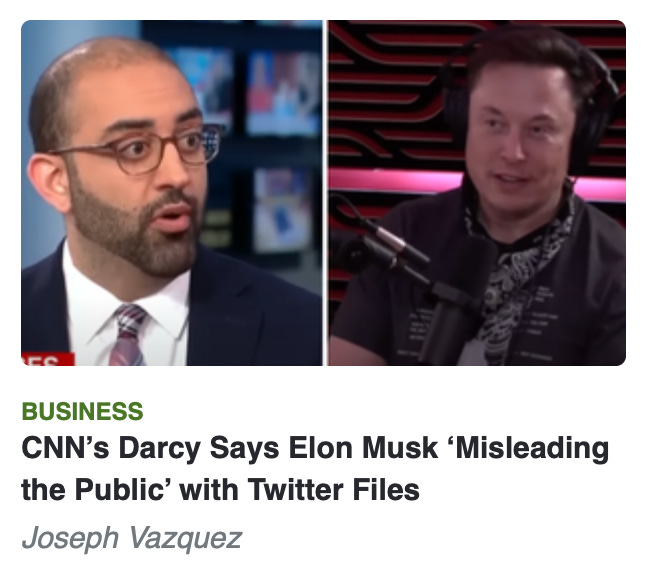Visit author Joseph Vazquez's page

pos(131,538)
